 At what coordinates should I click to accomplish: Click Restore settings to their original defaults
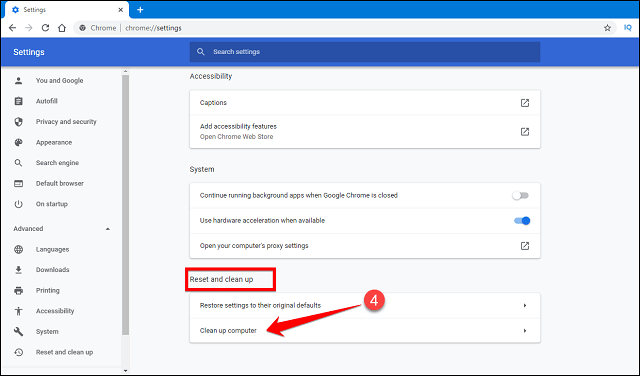(365, 305)
